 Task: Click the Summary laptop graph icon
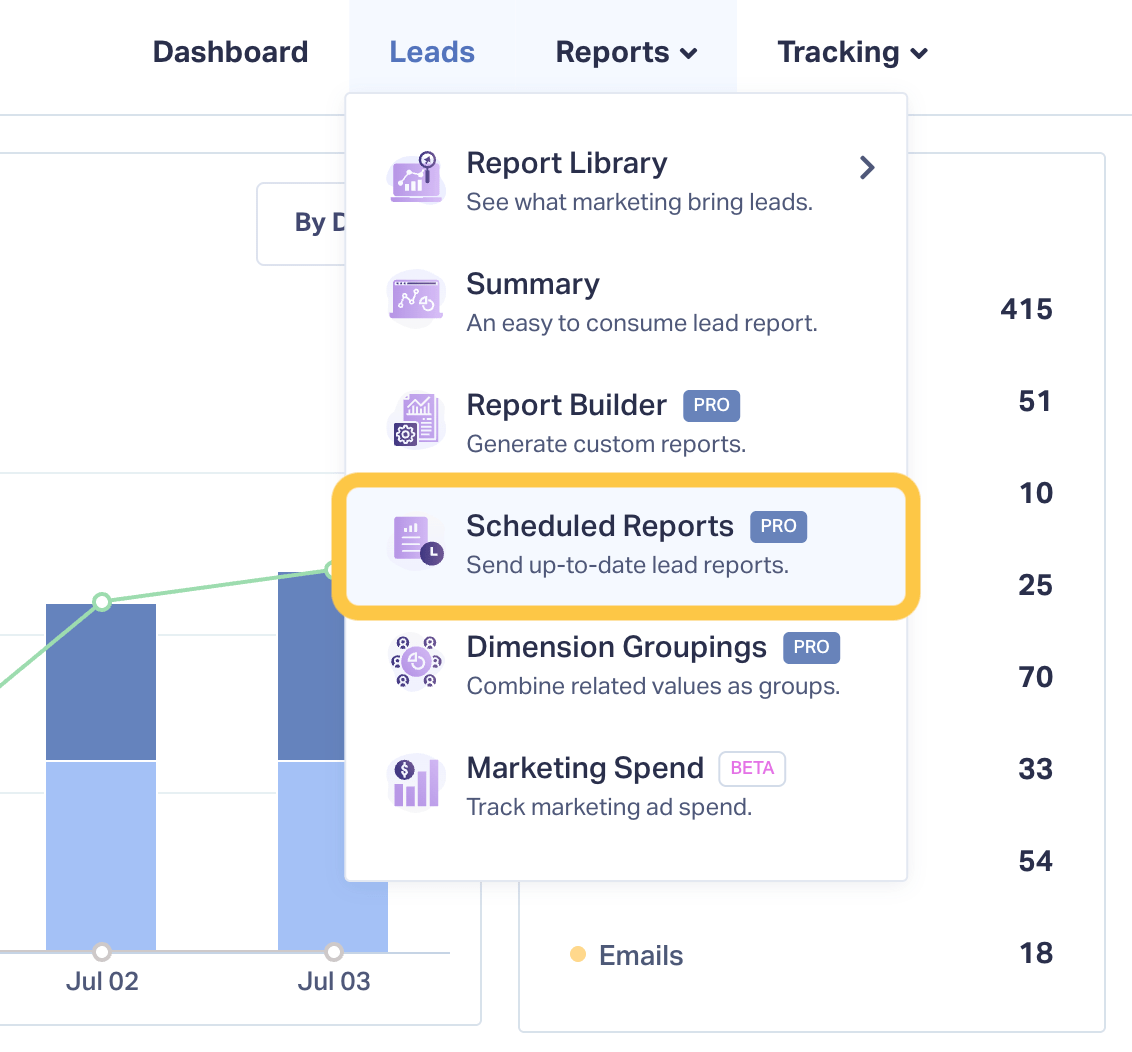[417, 299]
